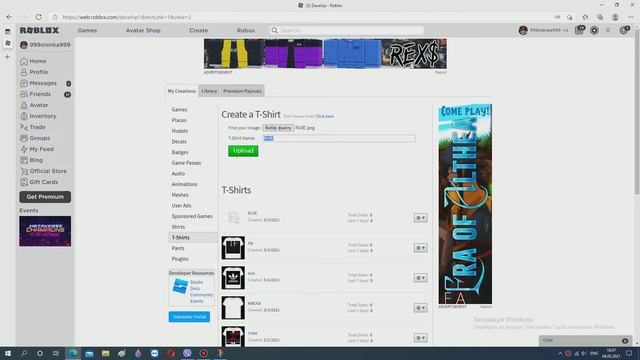Open Gift Cards in the sidebar

tap(39, 182)
